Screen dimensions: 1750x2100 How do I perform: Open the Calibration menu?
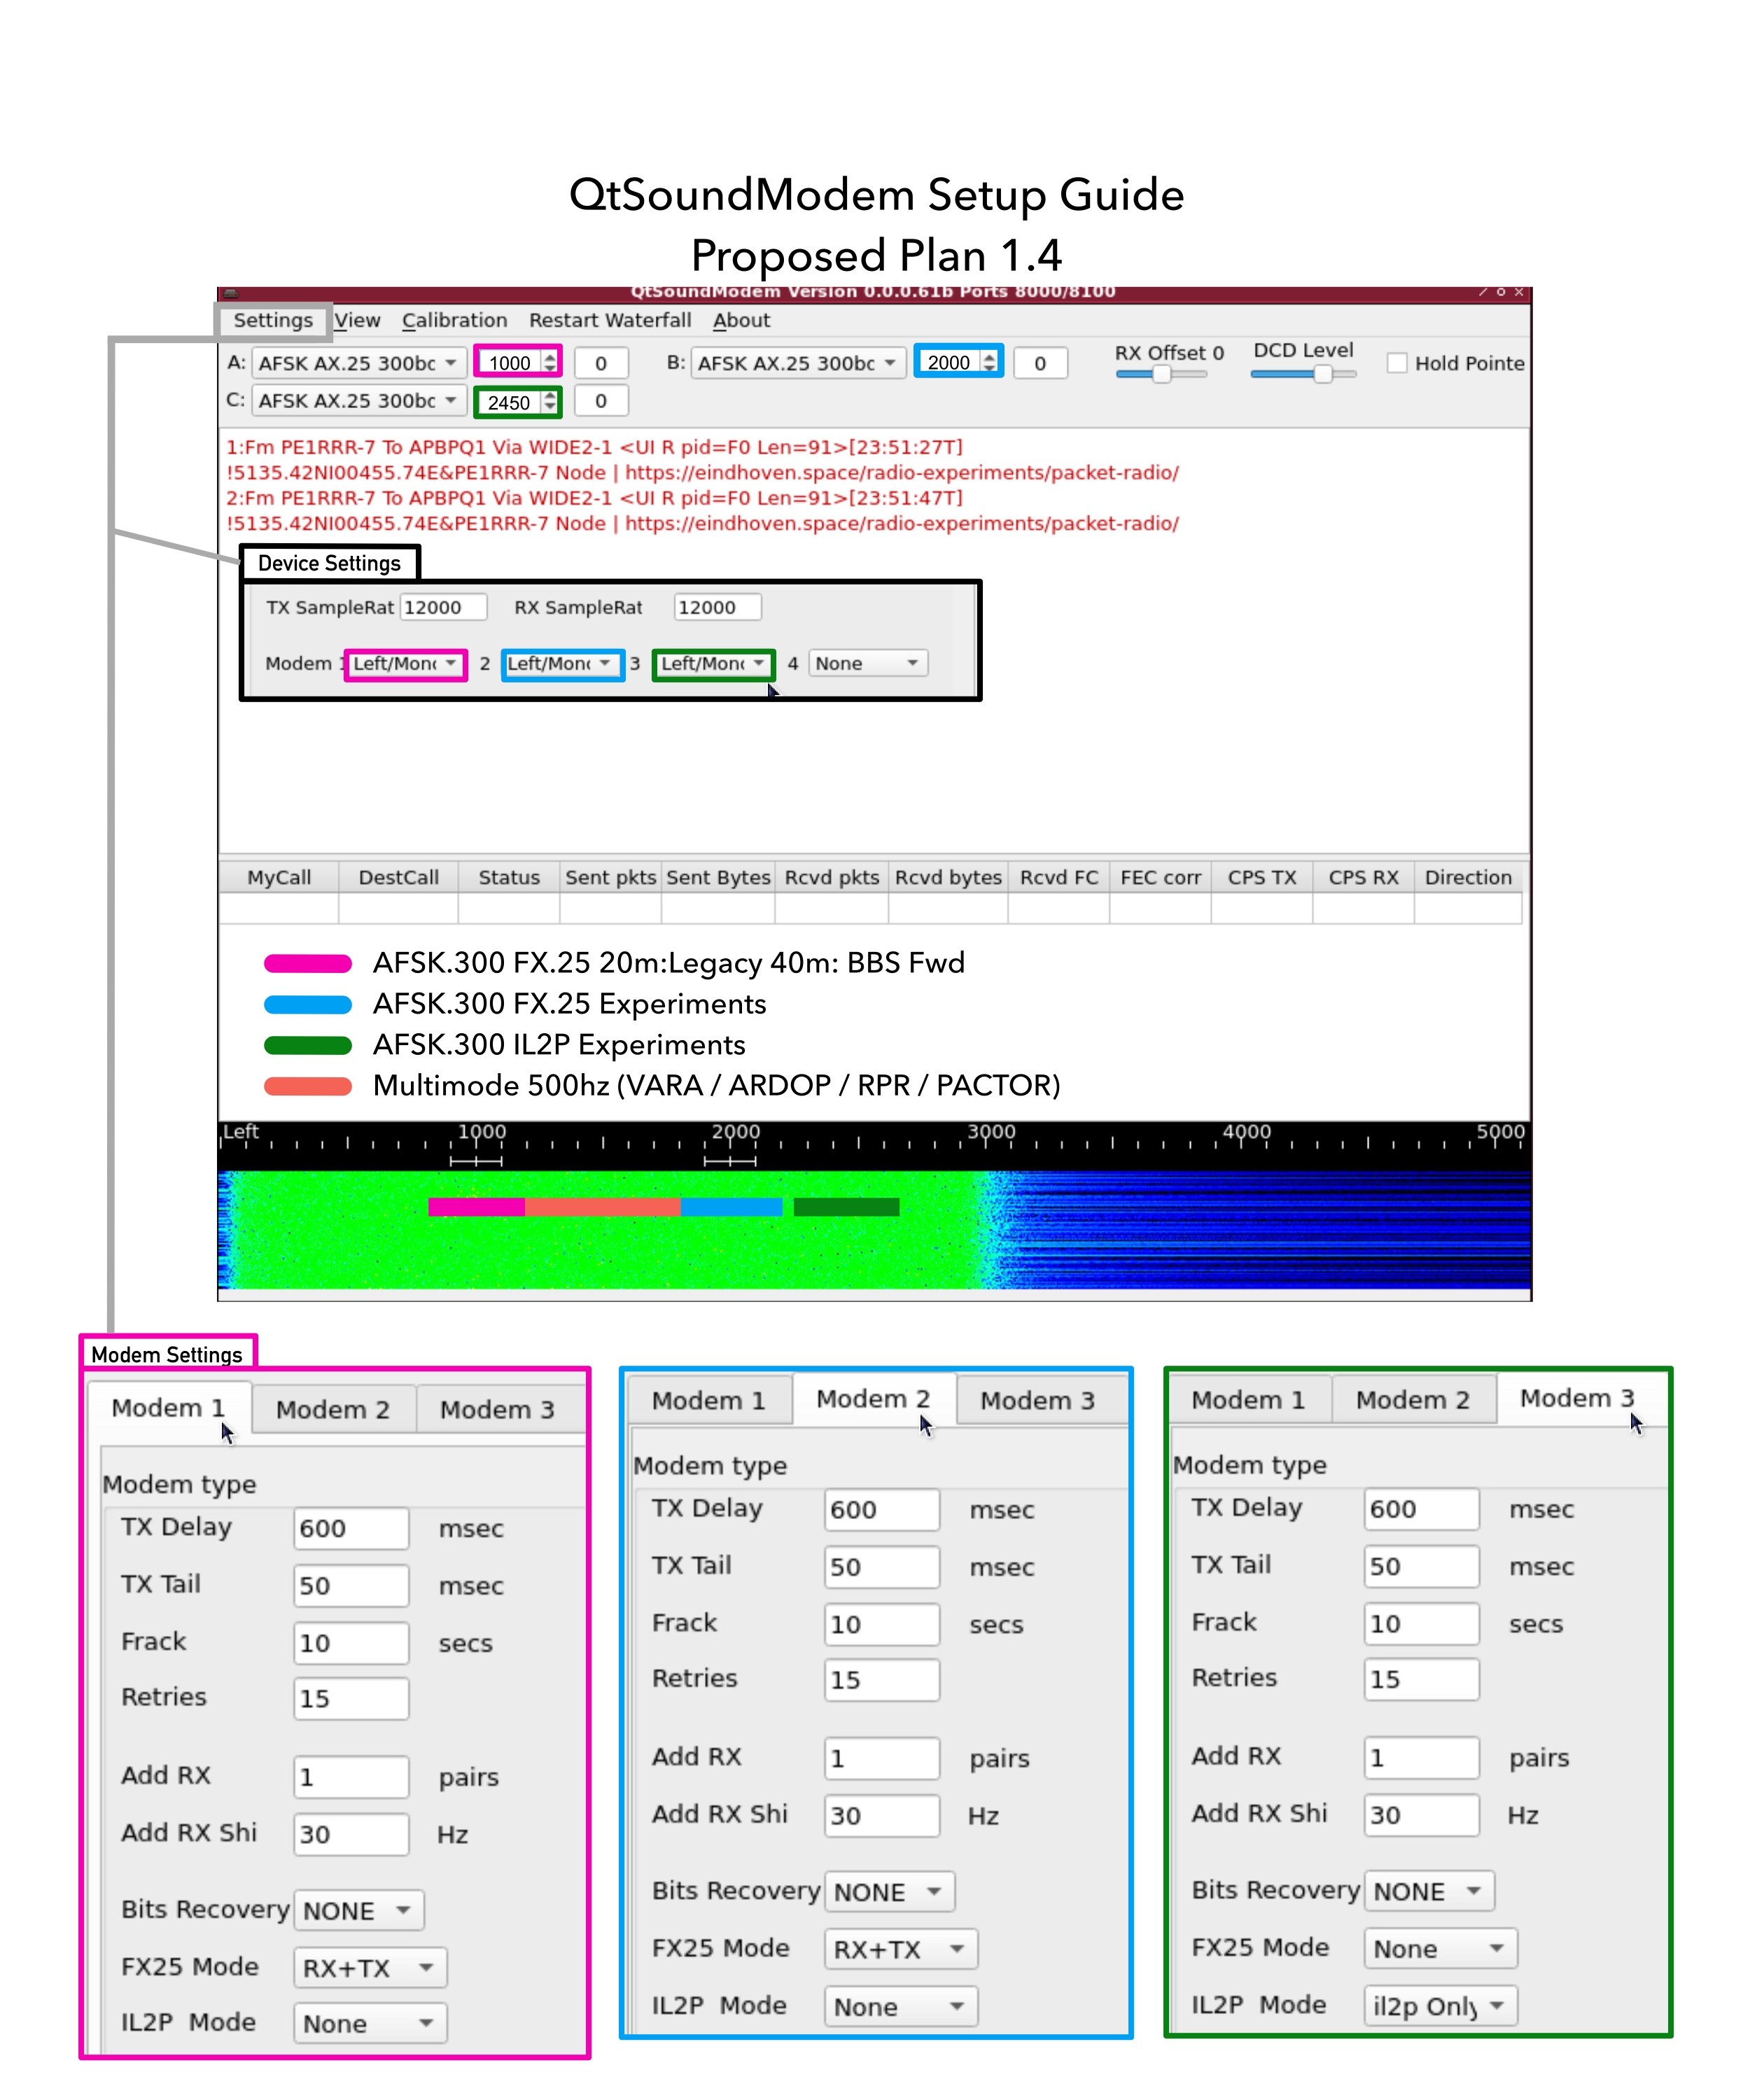[x=454, y=321]
